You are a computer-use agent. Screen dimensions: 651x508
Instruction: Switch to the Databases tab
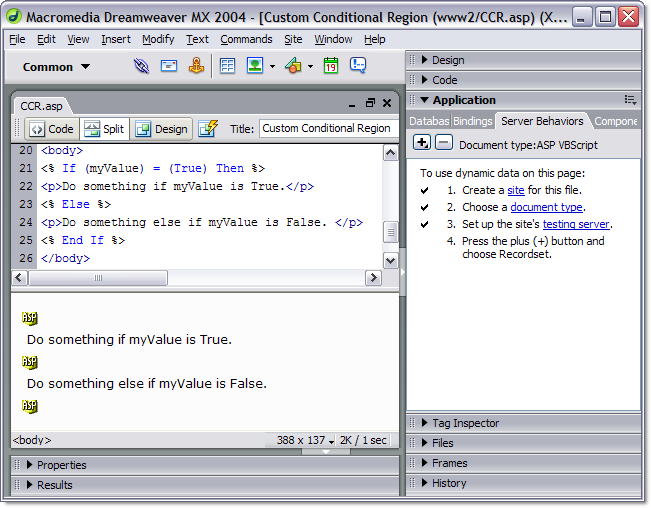[x=429, y=121]
